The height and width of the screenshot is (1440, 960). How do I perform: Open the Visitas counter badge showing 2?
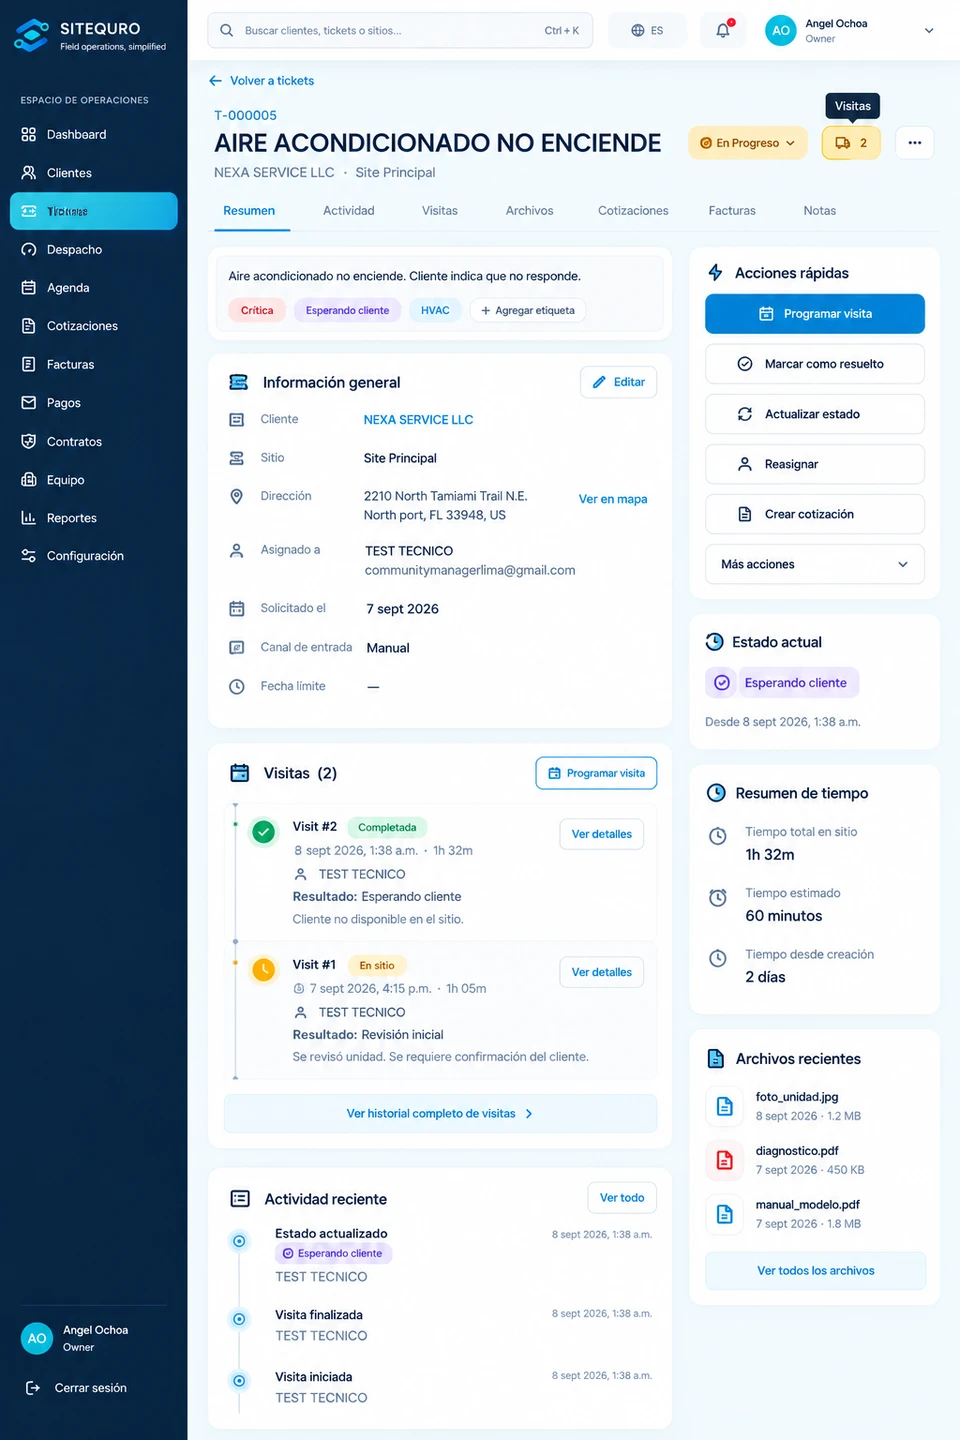(851, 143)
